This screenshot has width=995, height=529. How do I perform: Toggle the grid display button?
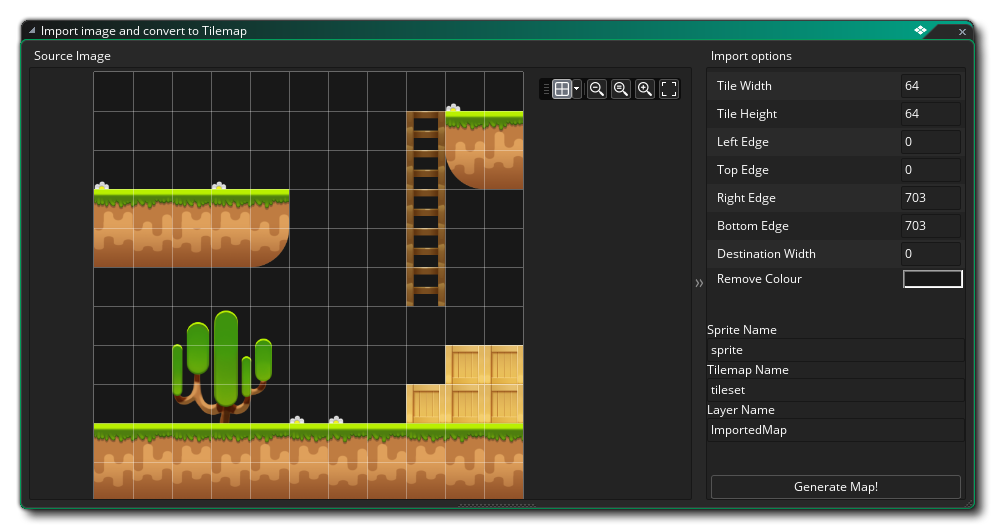[x=562, y=89]
